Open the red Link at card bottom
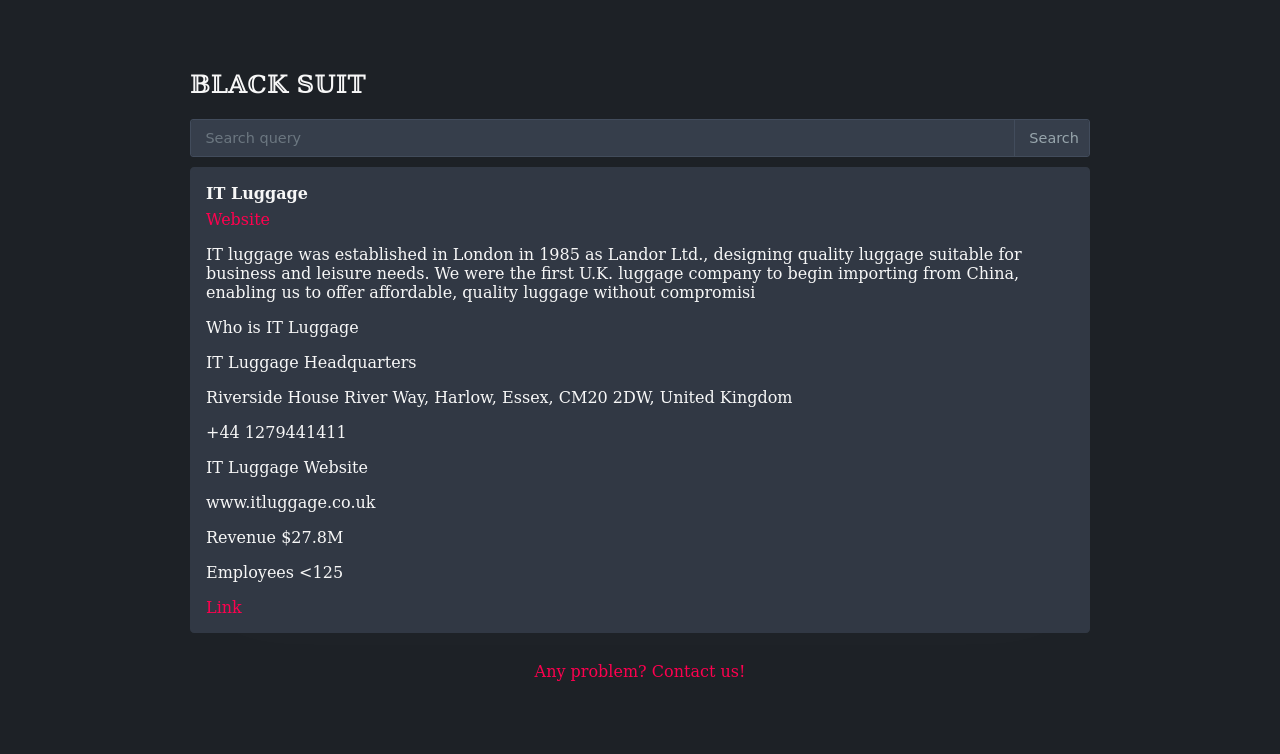The height and width of the screenshot is (754, 1280). point(224,607)
